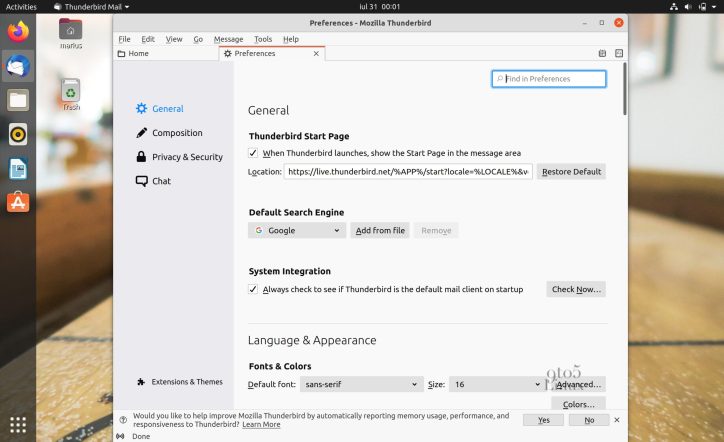Open the Thunderbird Mail app menu in the top bar
The image size is (724, 442).
pos(91,6)
